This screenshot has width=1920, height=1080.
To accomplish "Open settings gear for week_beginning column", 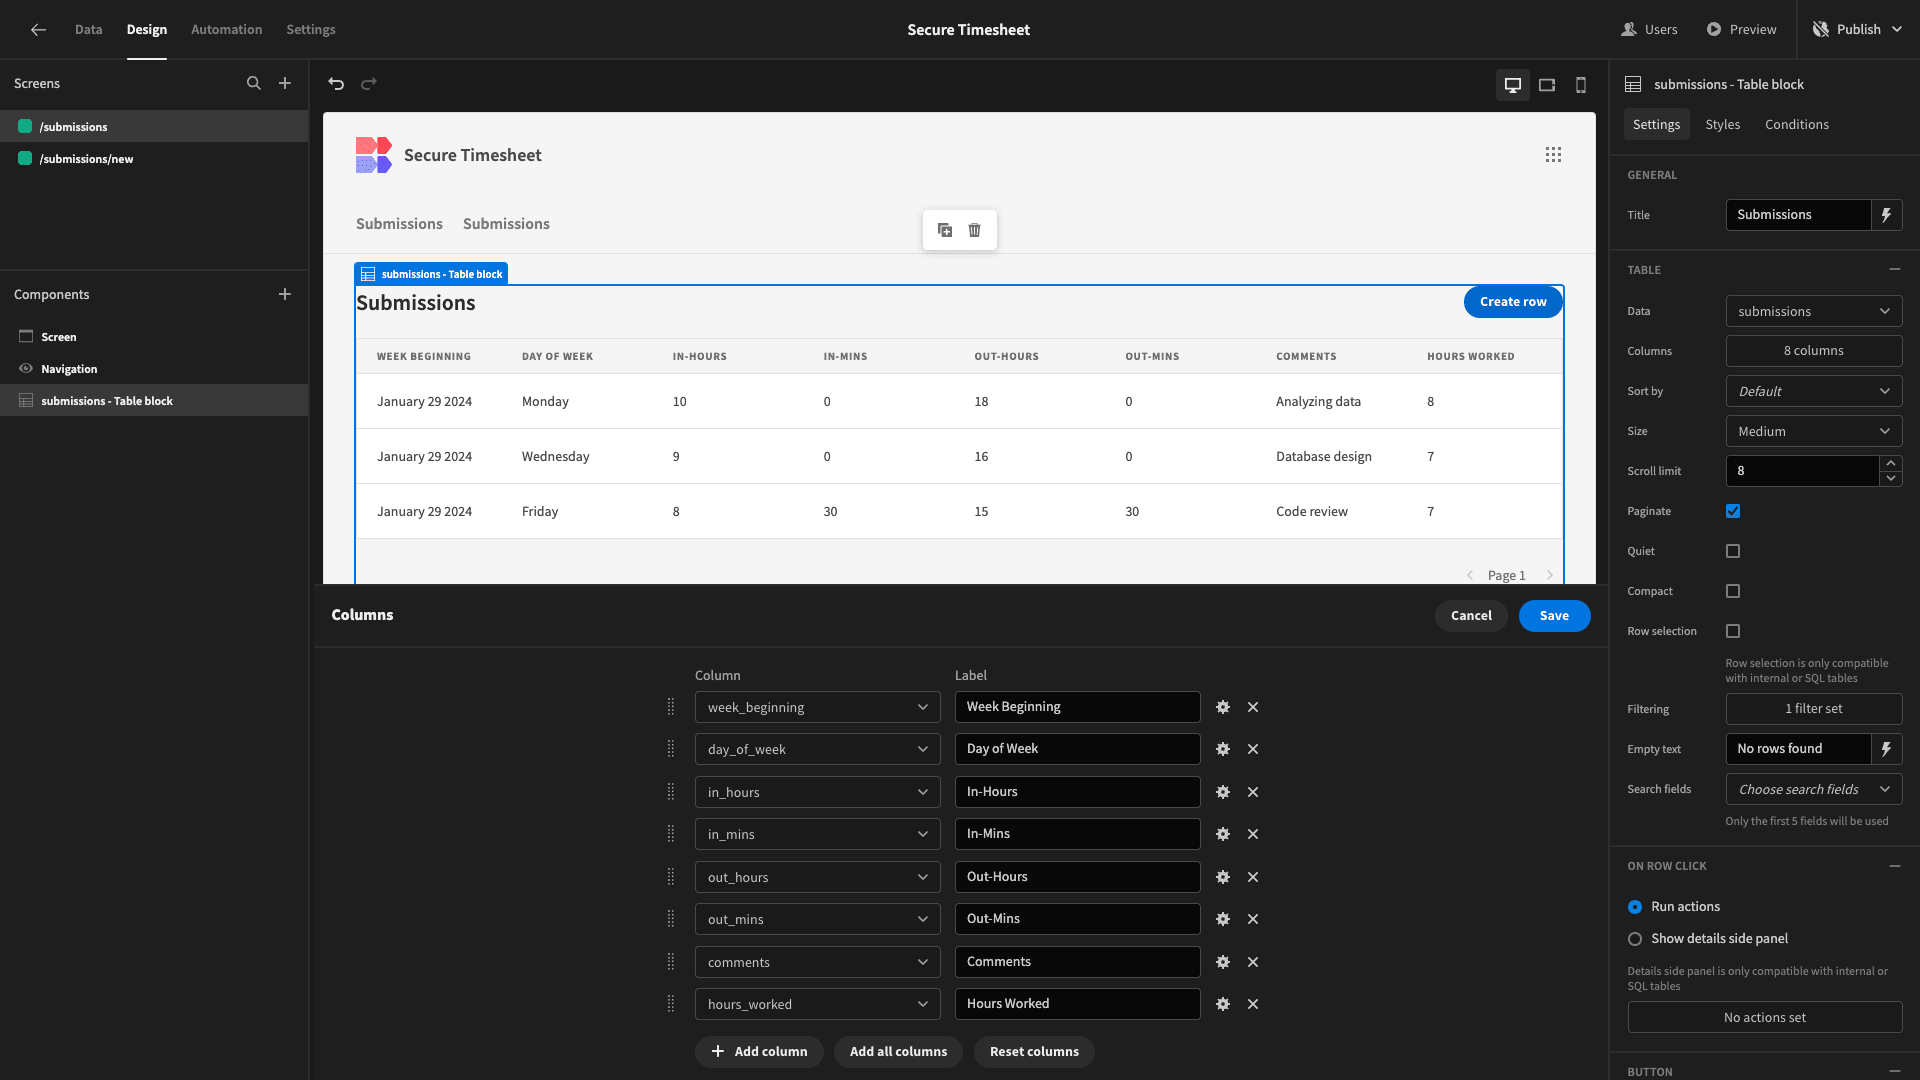I will coord(1223,707).
